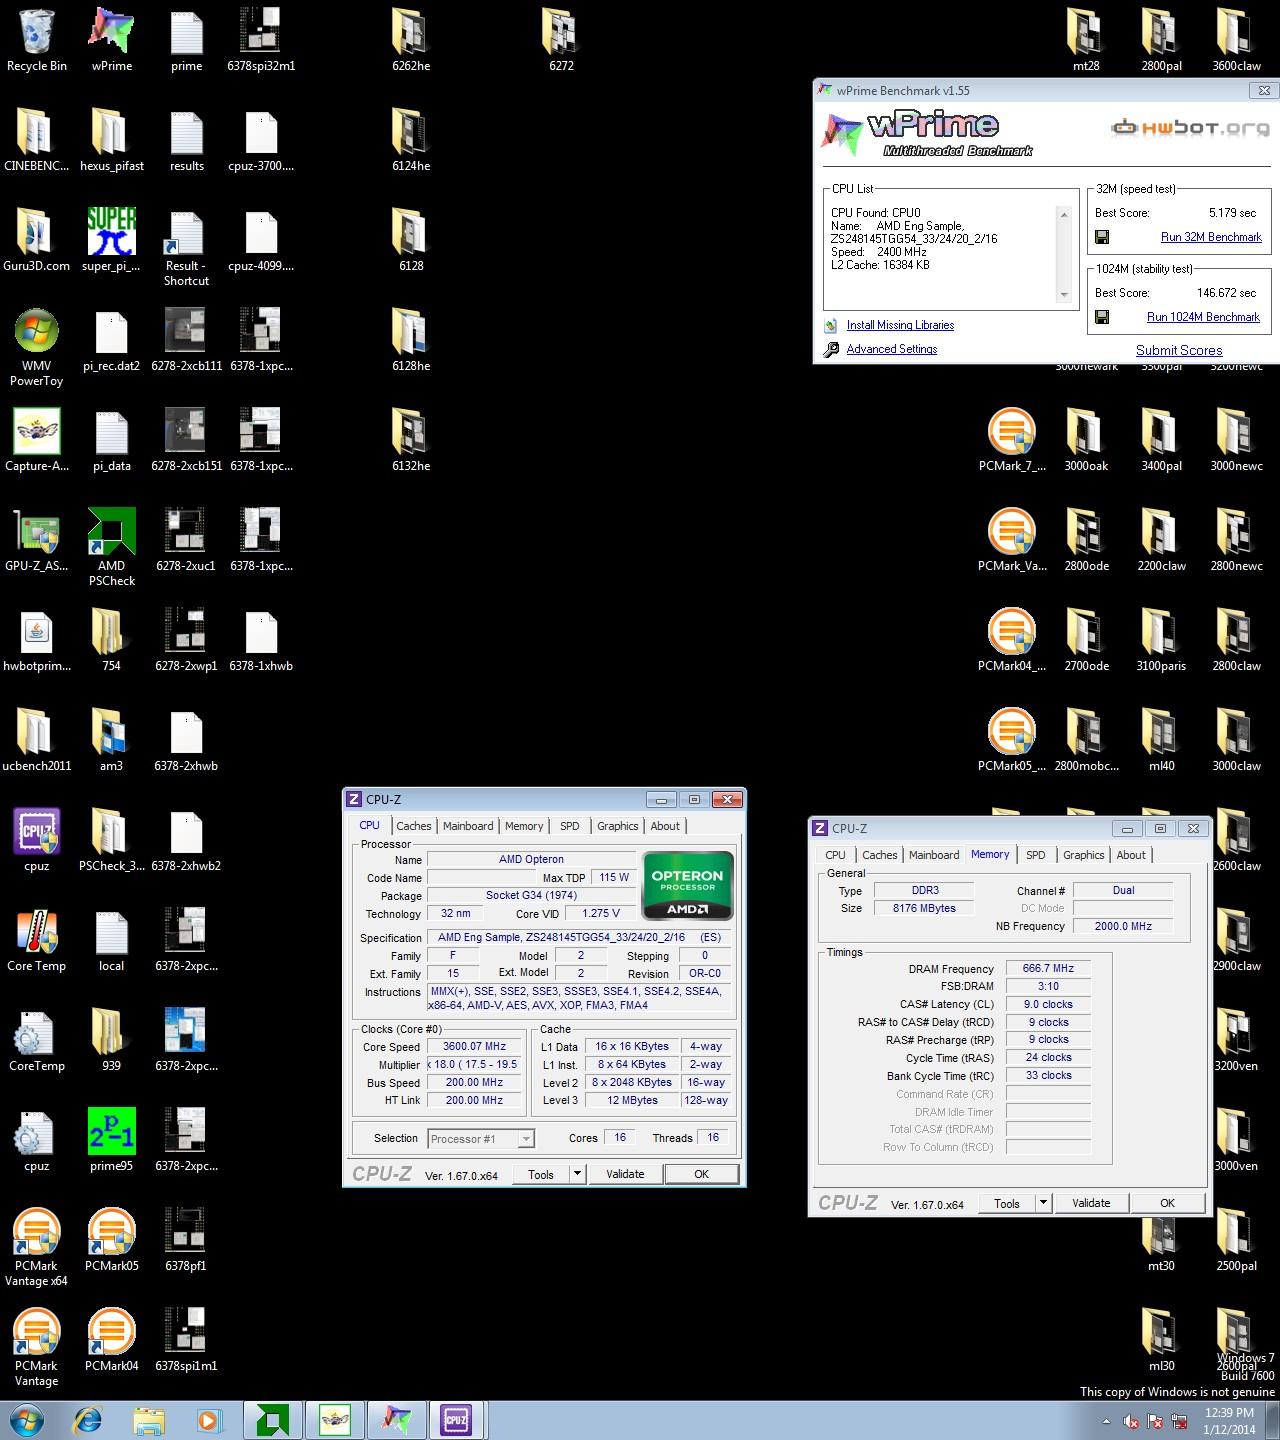This screenshot has width=1280, height=1440.
Task: Open PCMark_7 installer icon
Action: pos(1011,440)
